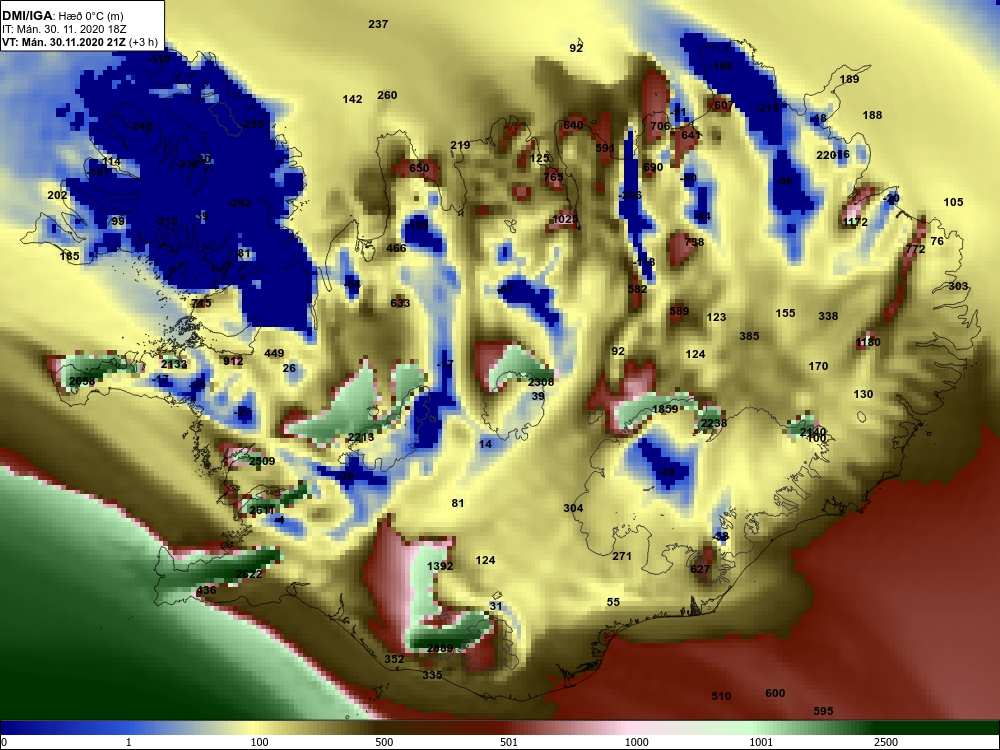This screenshot has width=1000, height=750.
Task: Click the map value '237'
Action: (378, 24)
